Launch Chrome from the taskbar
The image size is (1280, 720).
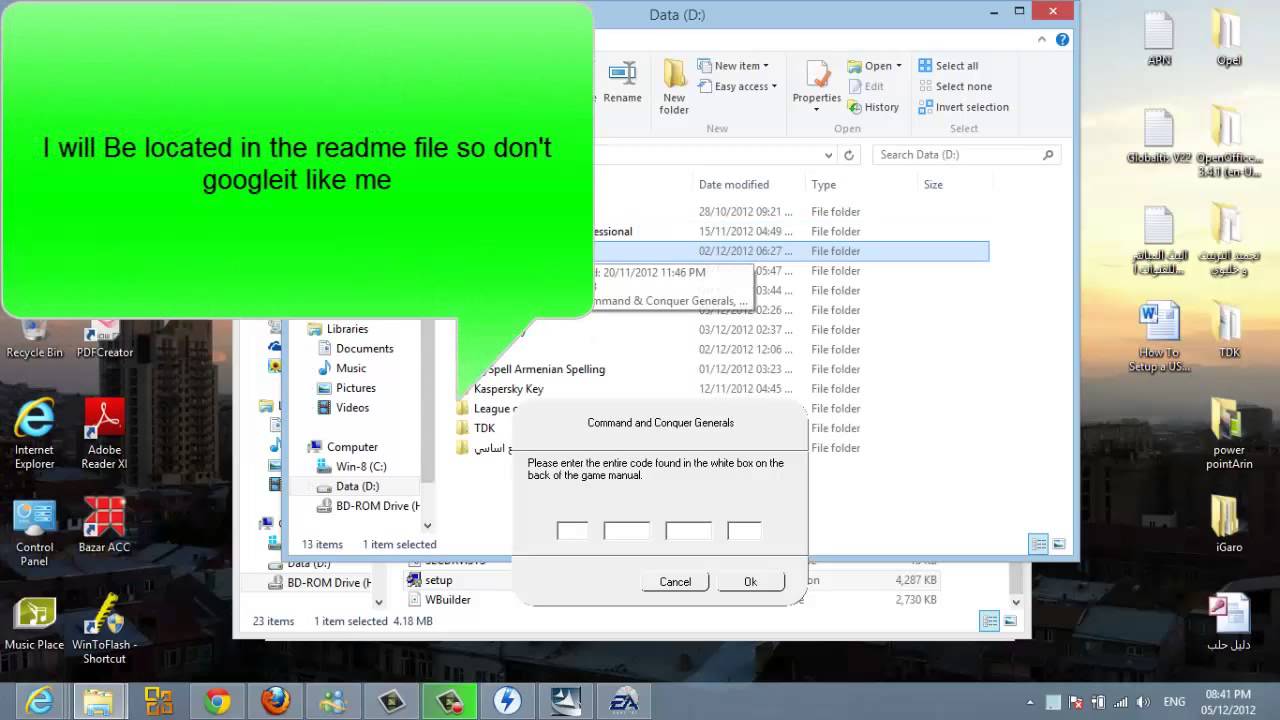pos(217,701)
